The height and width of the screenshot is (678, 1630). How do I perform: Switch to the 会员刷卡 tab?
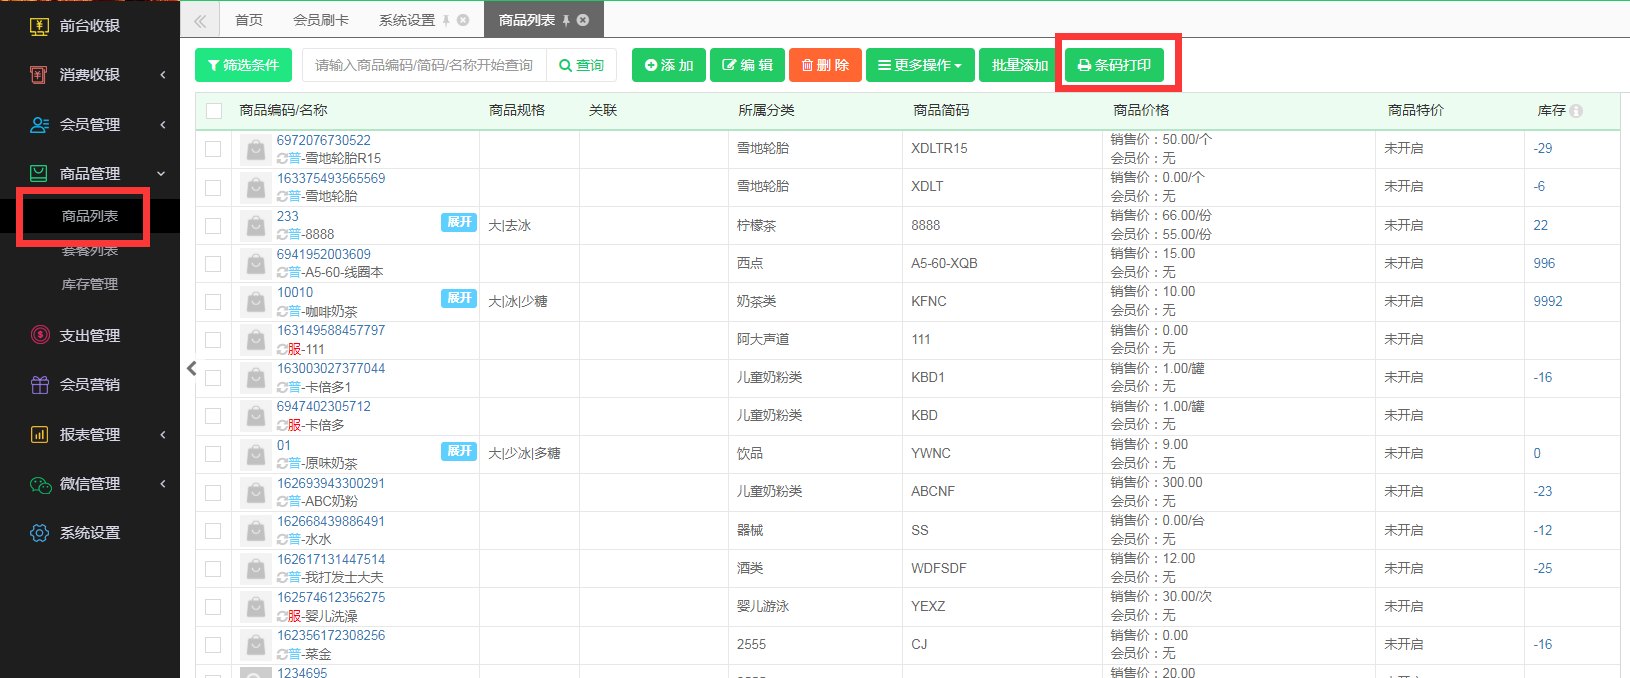tap(321, 20)
